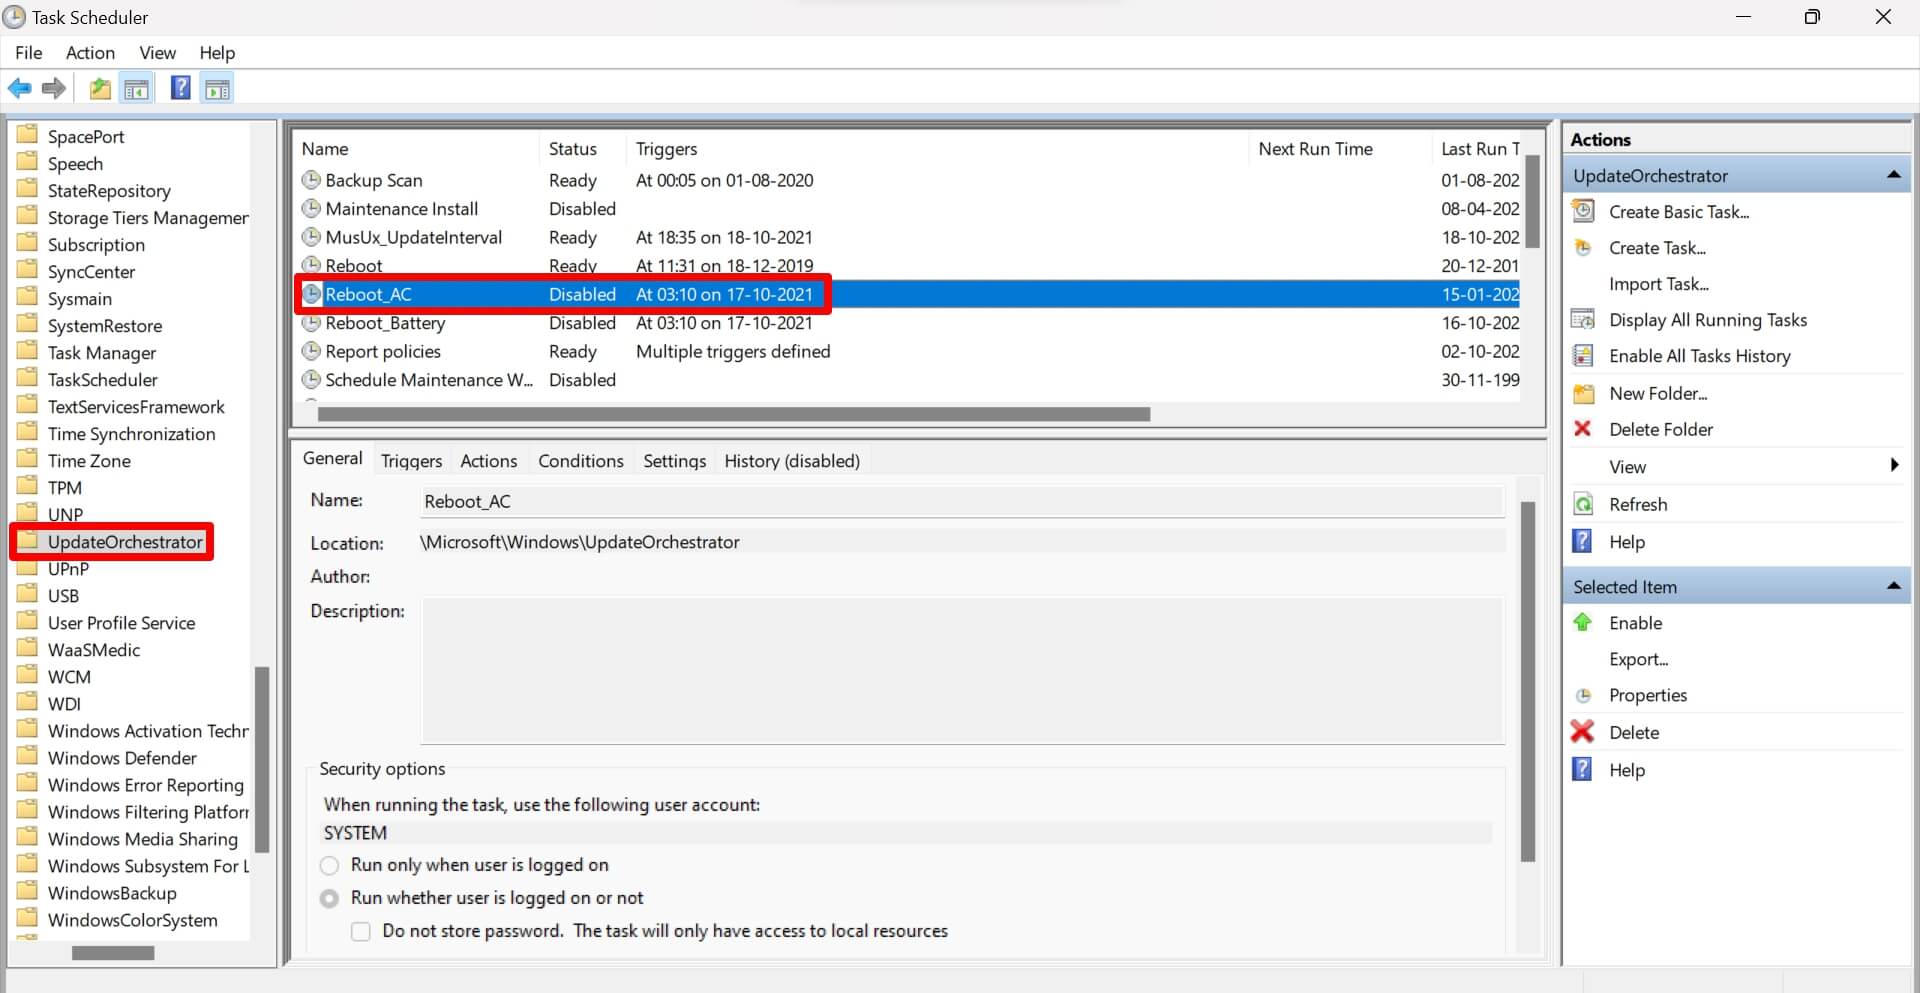This screenshot has width=1920, height=993.
Task: Select the UpdateOrchestrator folder in tree
Action: 125,541
